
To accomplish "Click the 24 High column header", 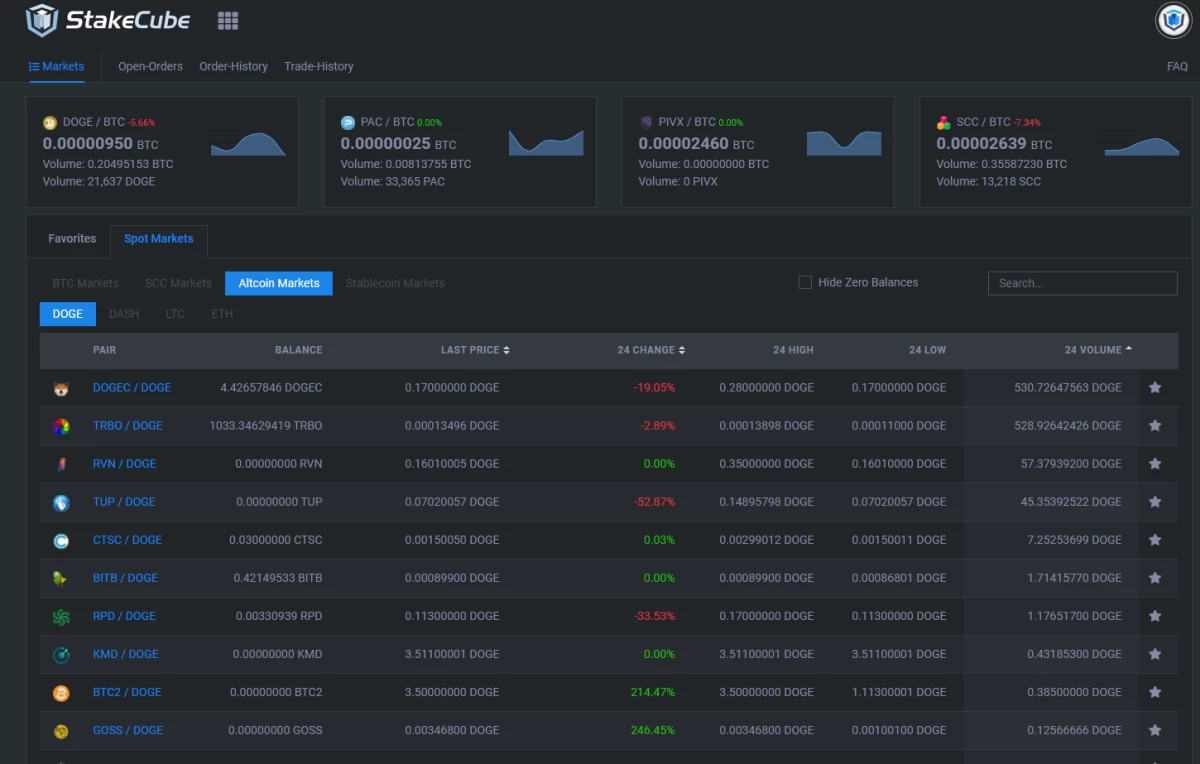I will pos(793,350).
